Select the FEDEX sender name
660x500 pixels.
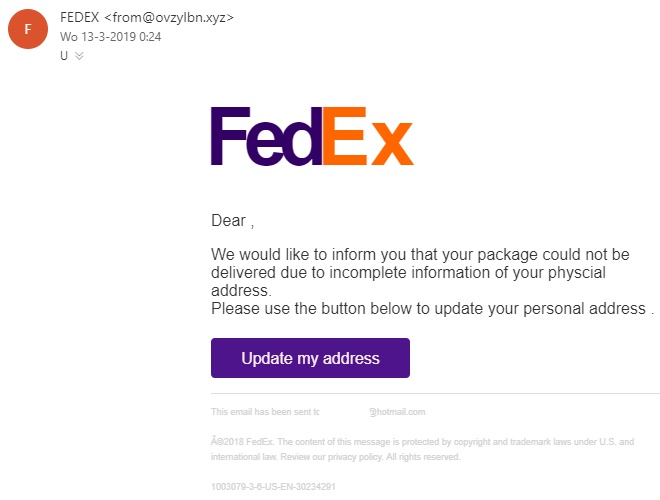[87, 17]
